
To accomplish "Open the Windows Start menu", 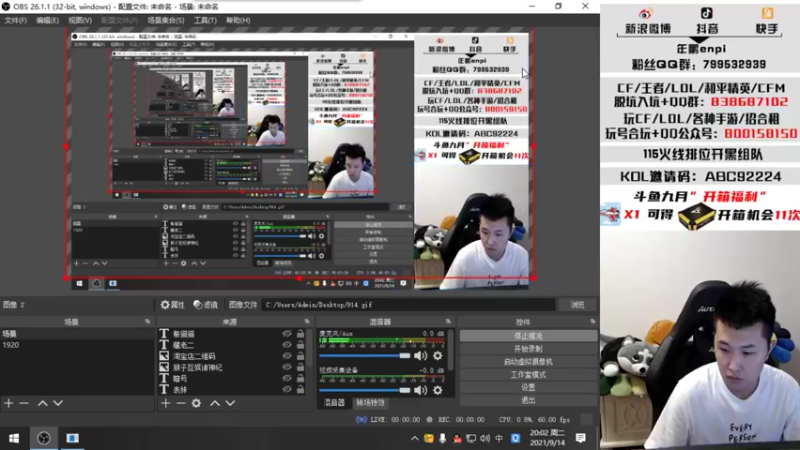I will [14, 438].
